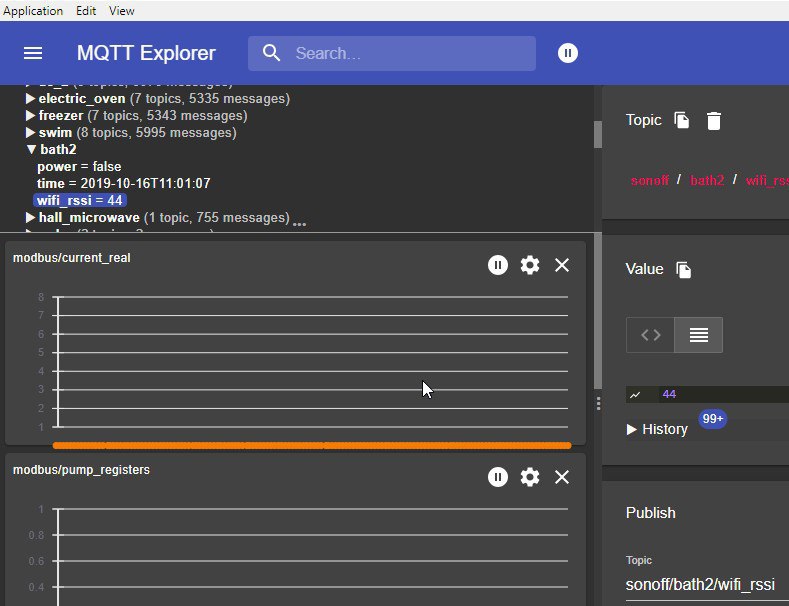Pause the modbus/pump_registers chart
Viewport: 789px width, 606px height.
click(498, 477)
